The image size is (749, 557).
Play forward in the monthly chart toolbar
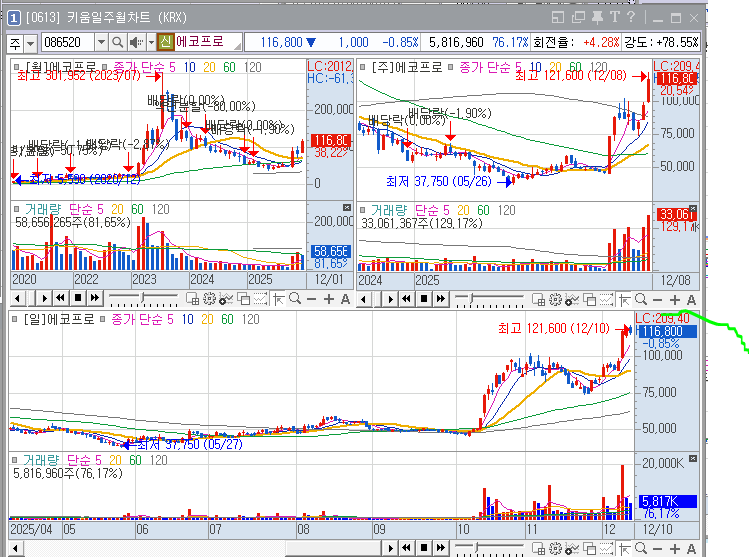click(44, 299)
